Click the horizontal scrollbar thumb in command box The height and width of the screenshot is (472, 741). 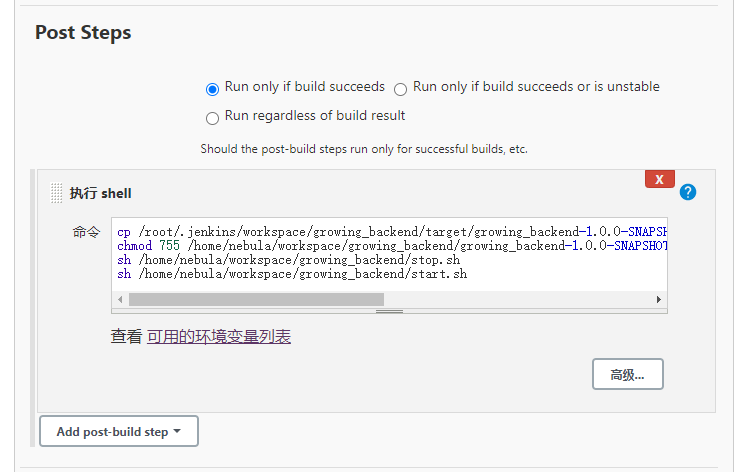[x=256, y=299]
